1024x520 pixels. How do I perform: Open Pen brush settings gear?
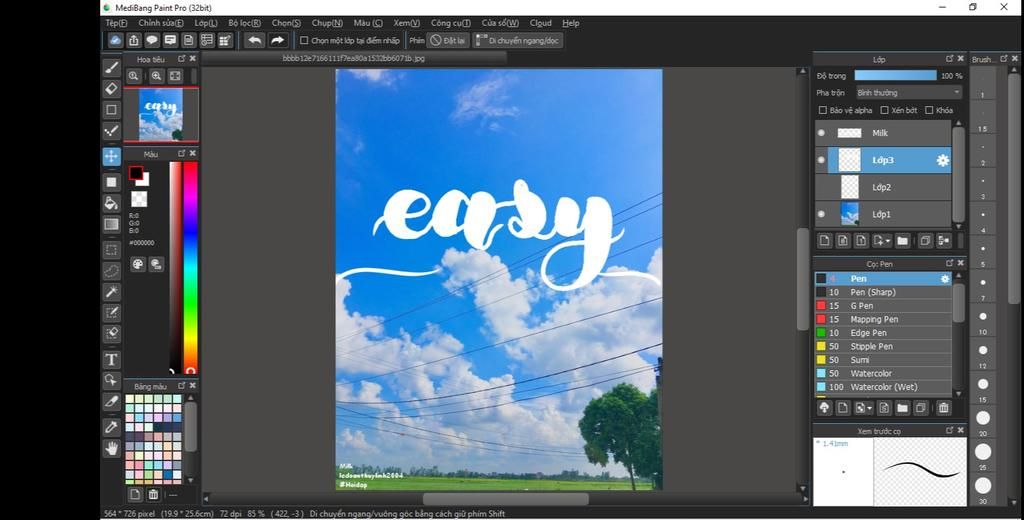point(944,279)
